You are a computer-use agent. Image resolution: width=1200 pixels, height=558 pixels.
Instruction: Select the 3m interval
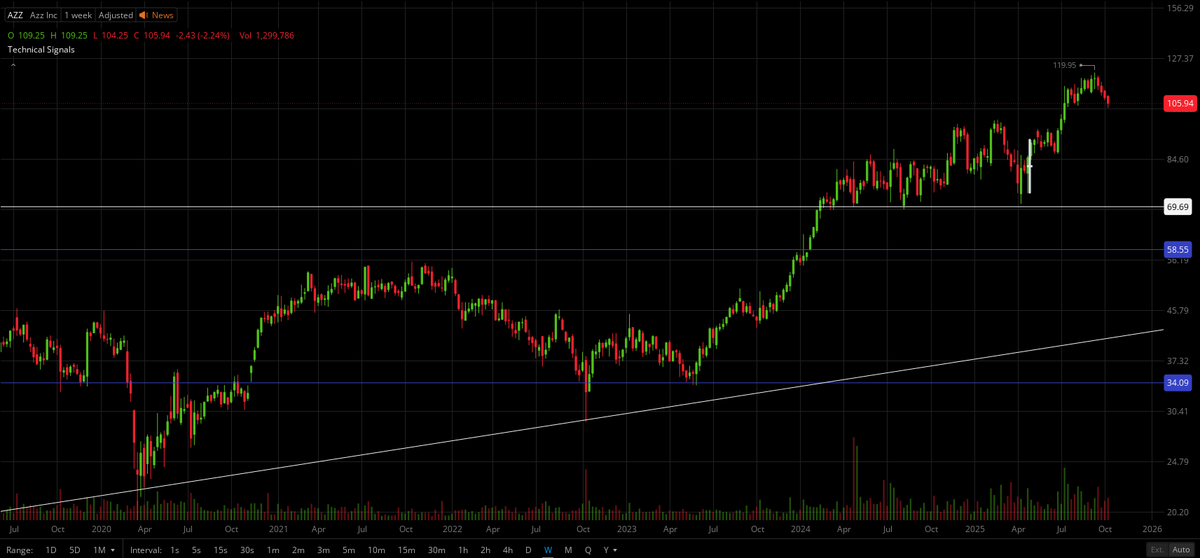[323, 550]
